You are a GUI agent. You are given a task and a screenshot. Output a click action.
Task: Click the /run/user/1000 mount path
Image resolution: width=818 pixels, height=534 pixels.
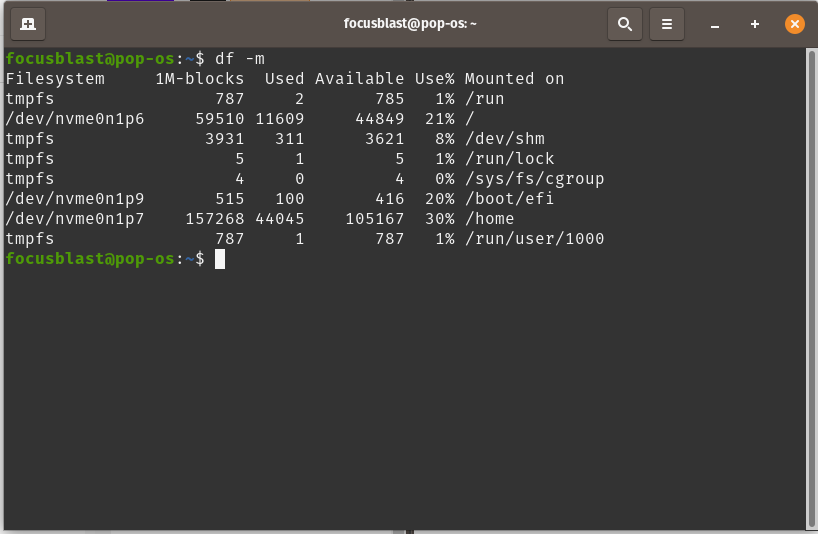pos(534,239)
